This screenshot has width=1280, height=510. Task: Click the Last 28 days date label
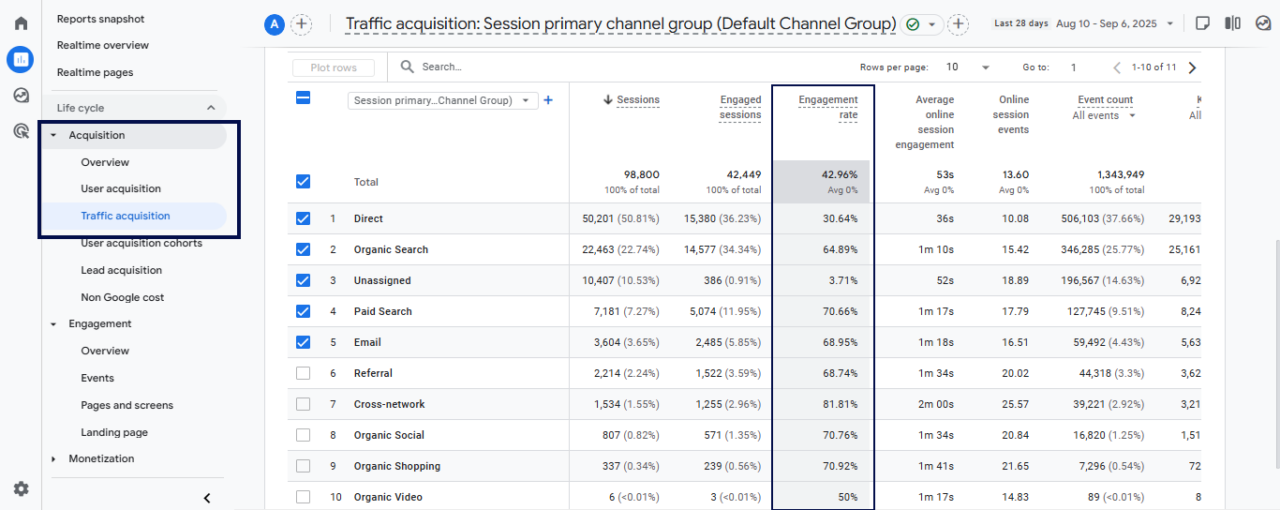click(x=1021, y=23)
